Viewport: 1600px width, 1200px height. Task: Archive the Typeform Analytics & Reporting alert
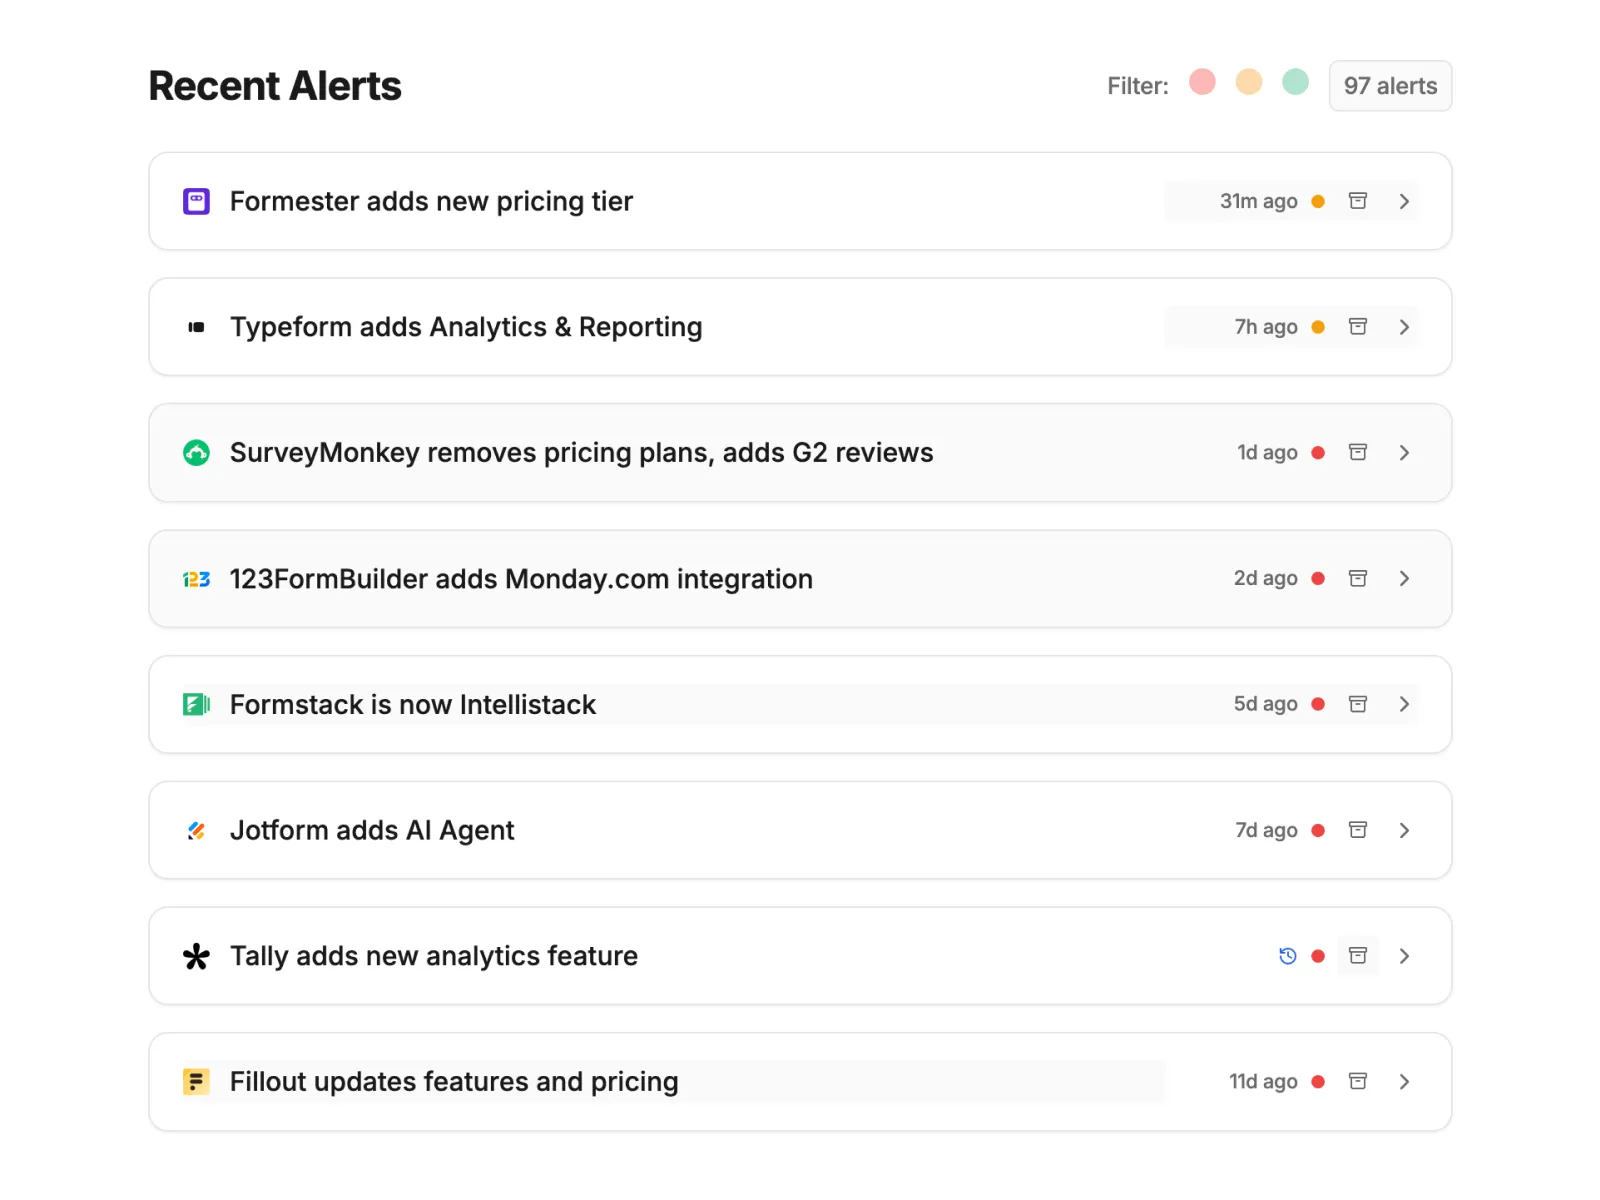coord(1357,327)
